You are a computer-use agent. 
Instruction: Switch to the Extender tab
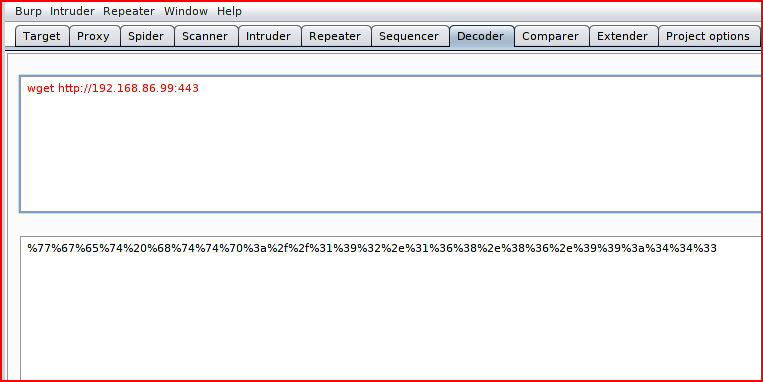pos(623,36)
